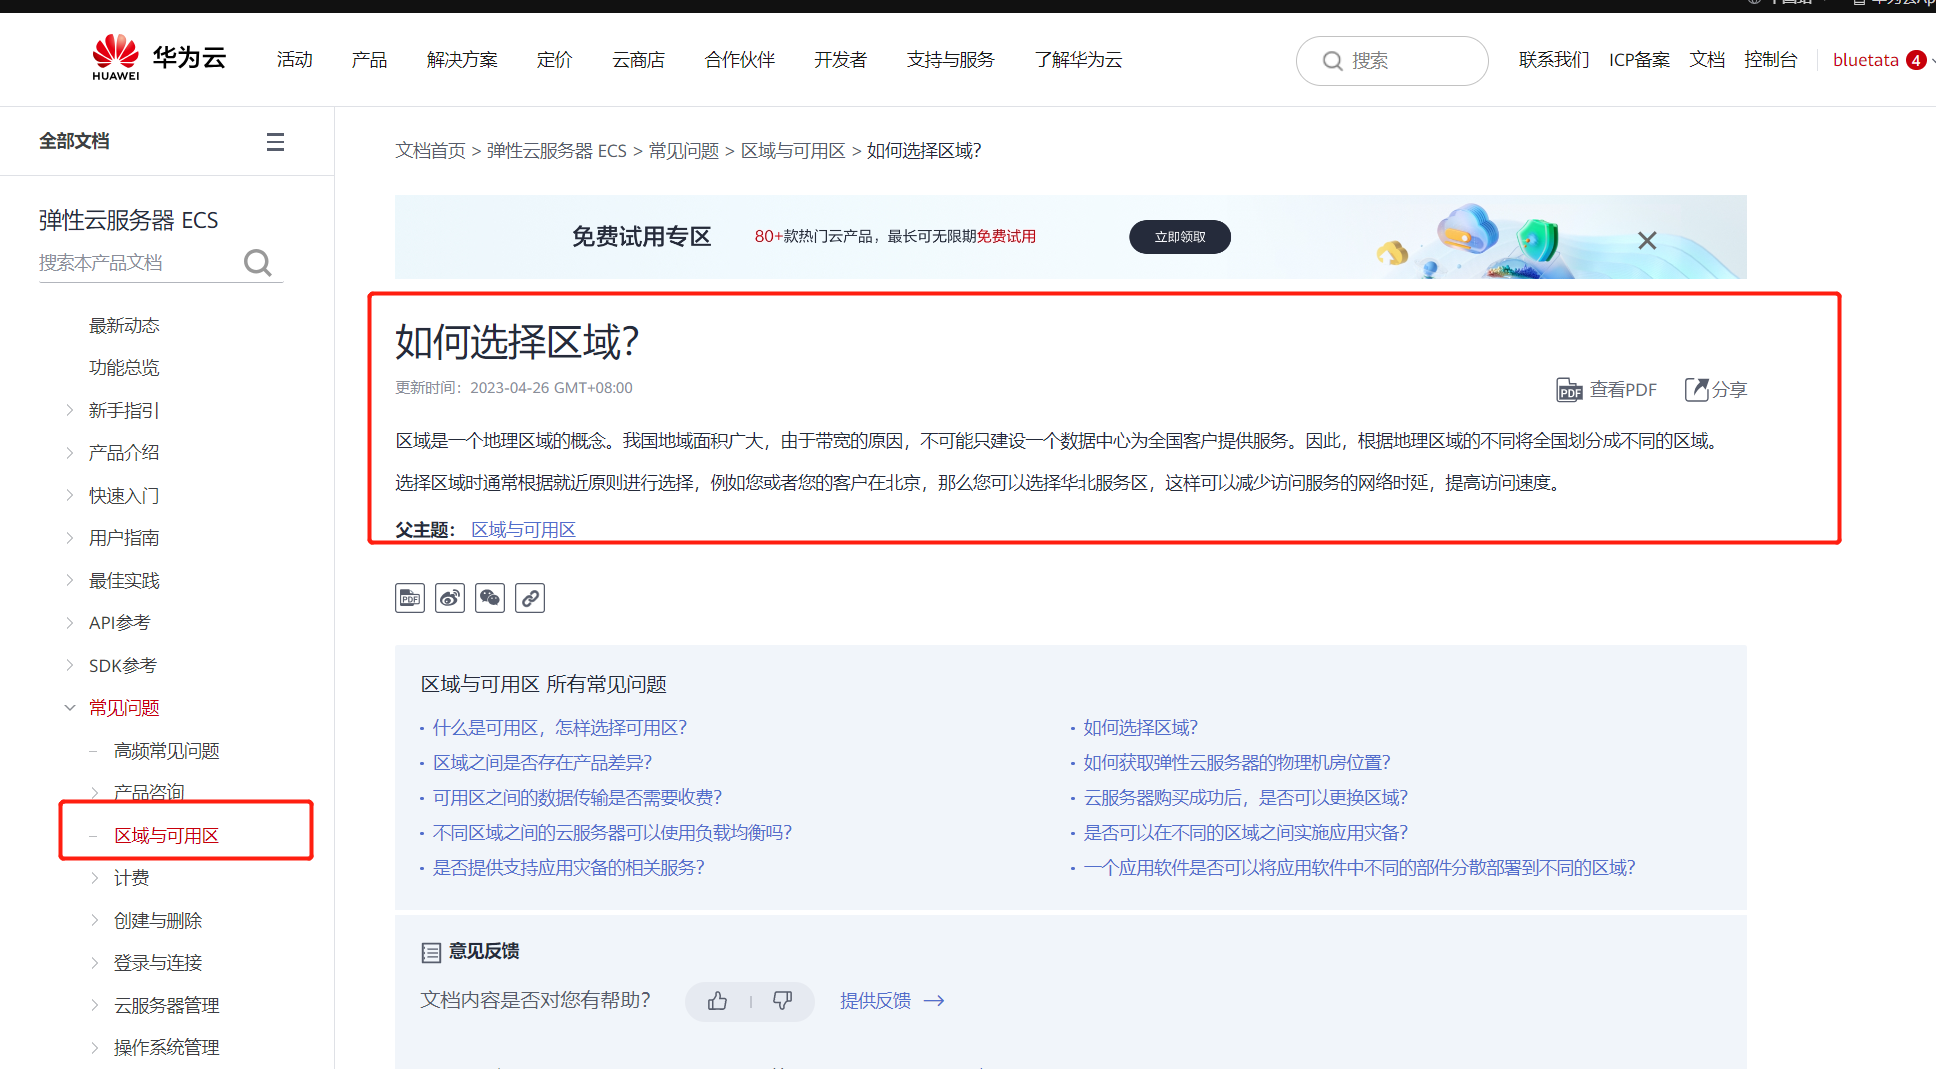Click the Huawei Cloud logo

(159, 58)
